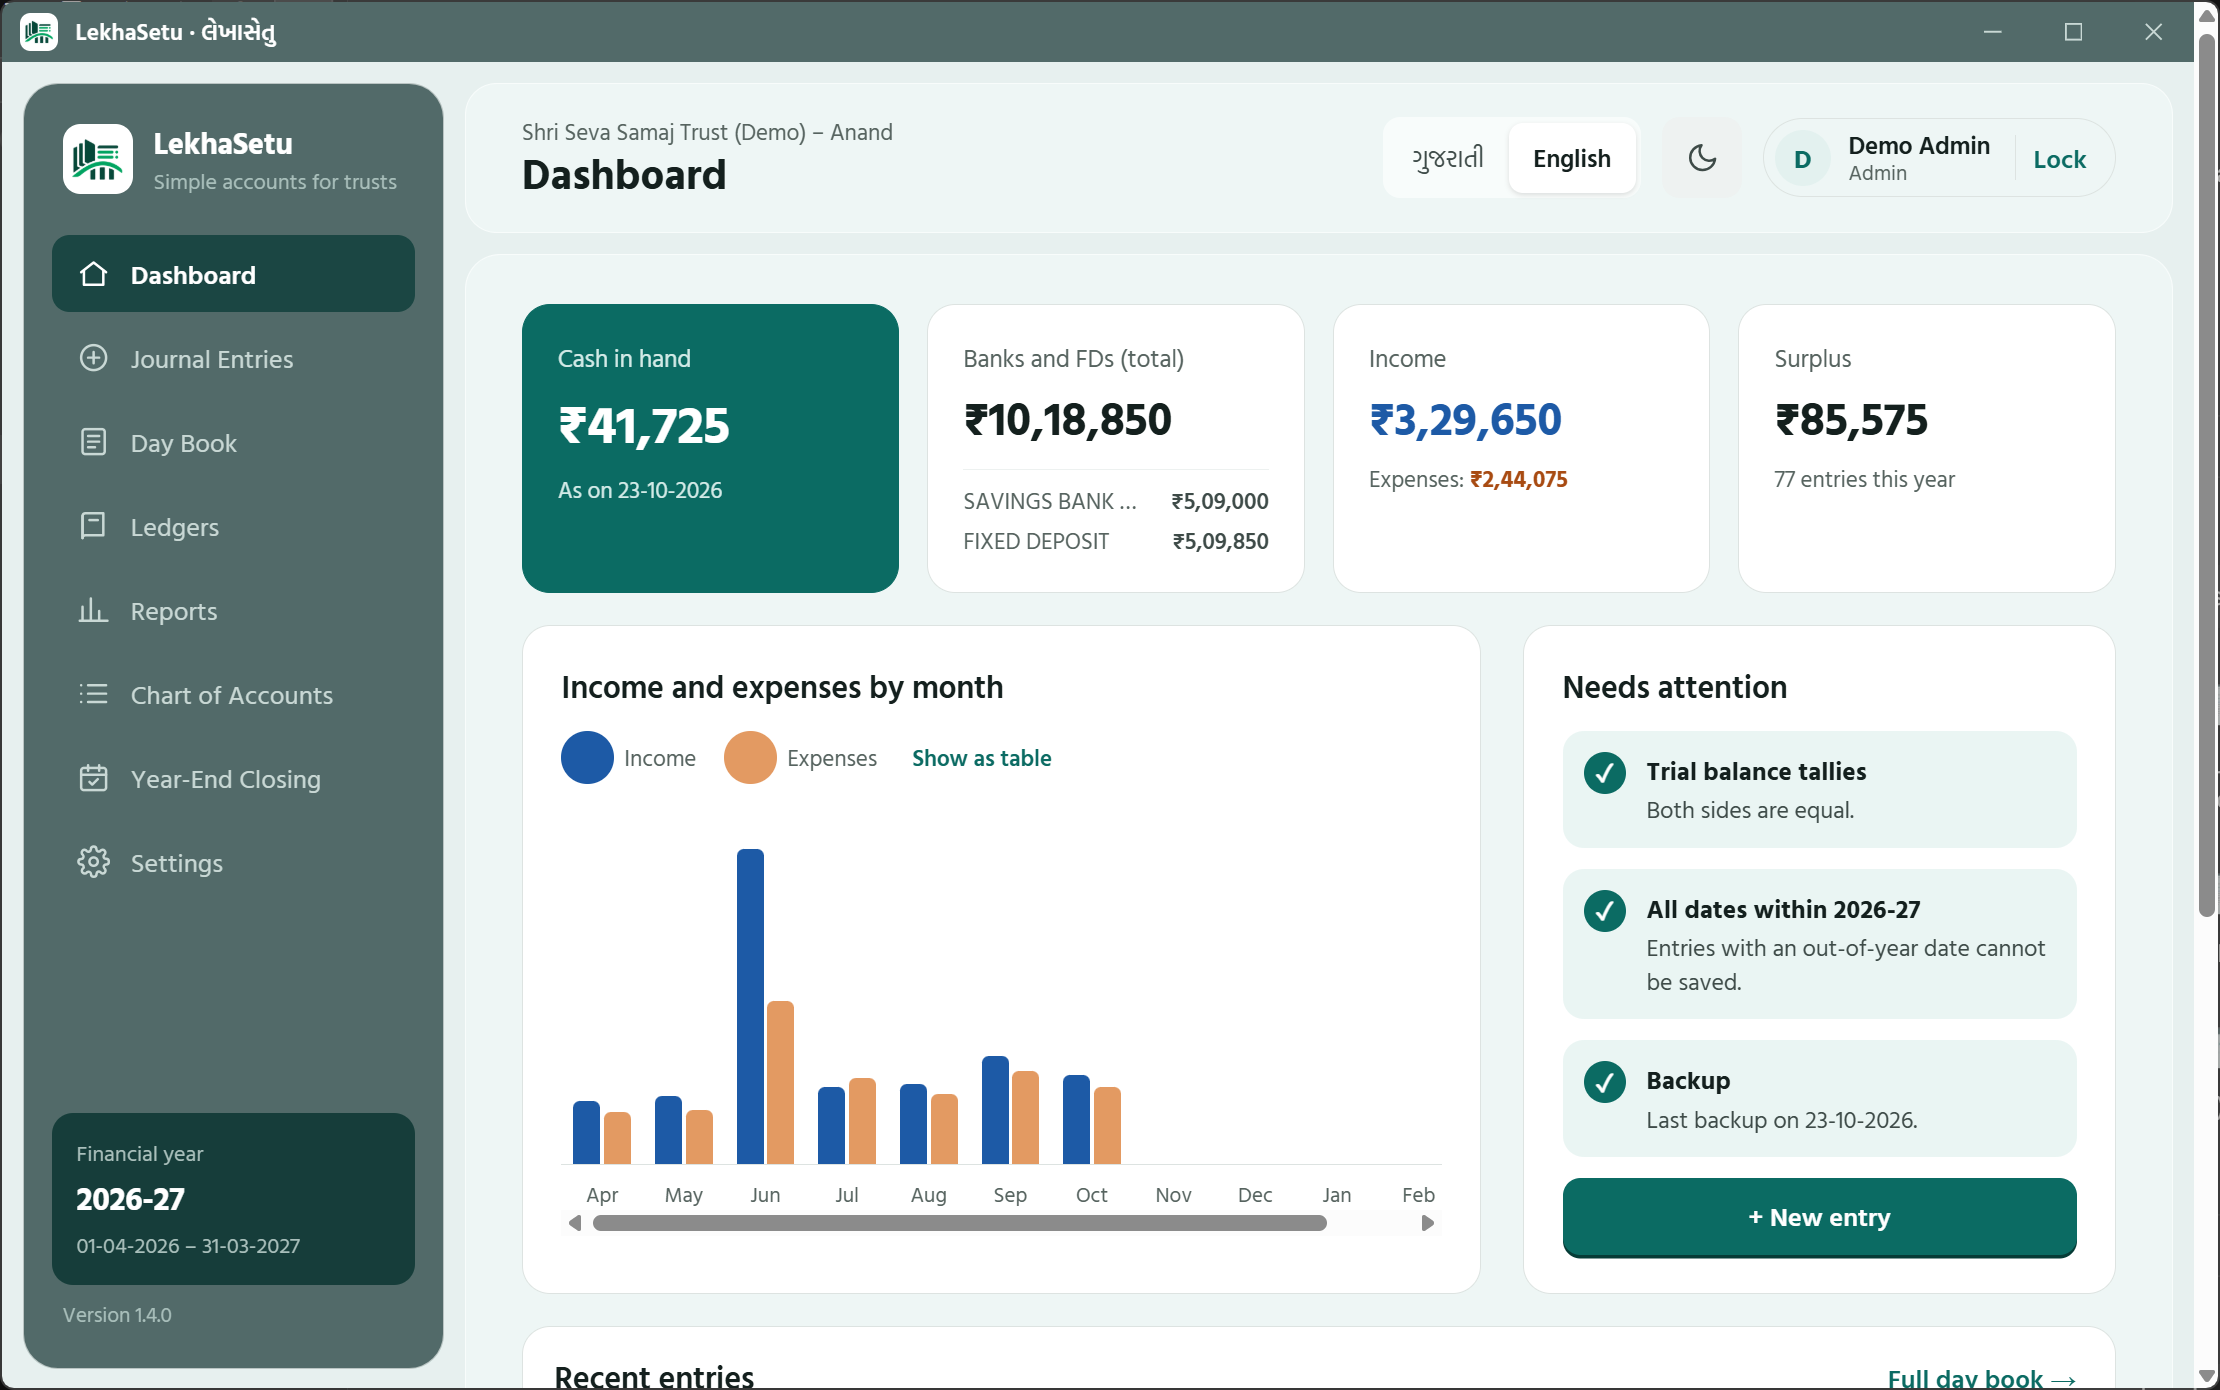Screen dimensions: 2220x1390
Task: Click the ₹3,29,650 income amount
Action: pyautogui.click(x=1465, y=419)
